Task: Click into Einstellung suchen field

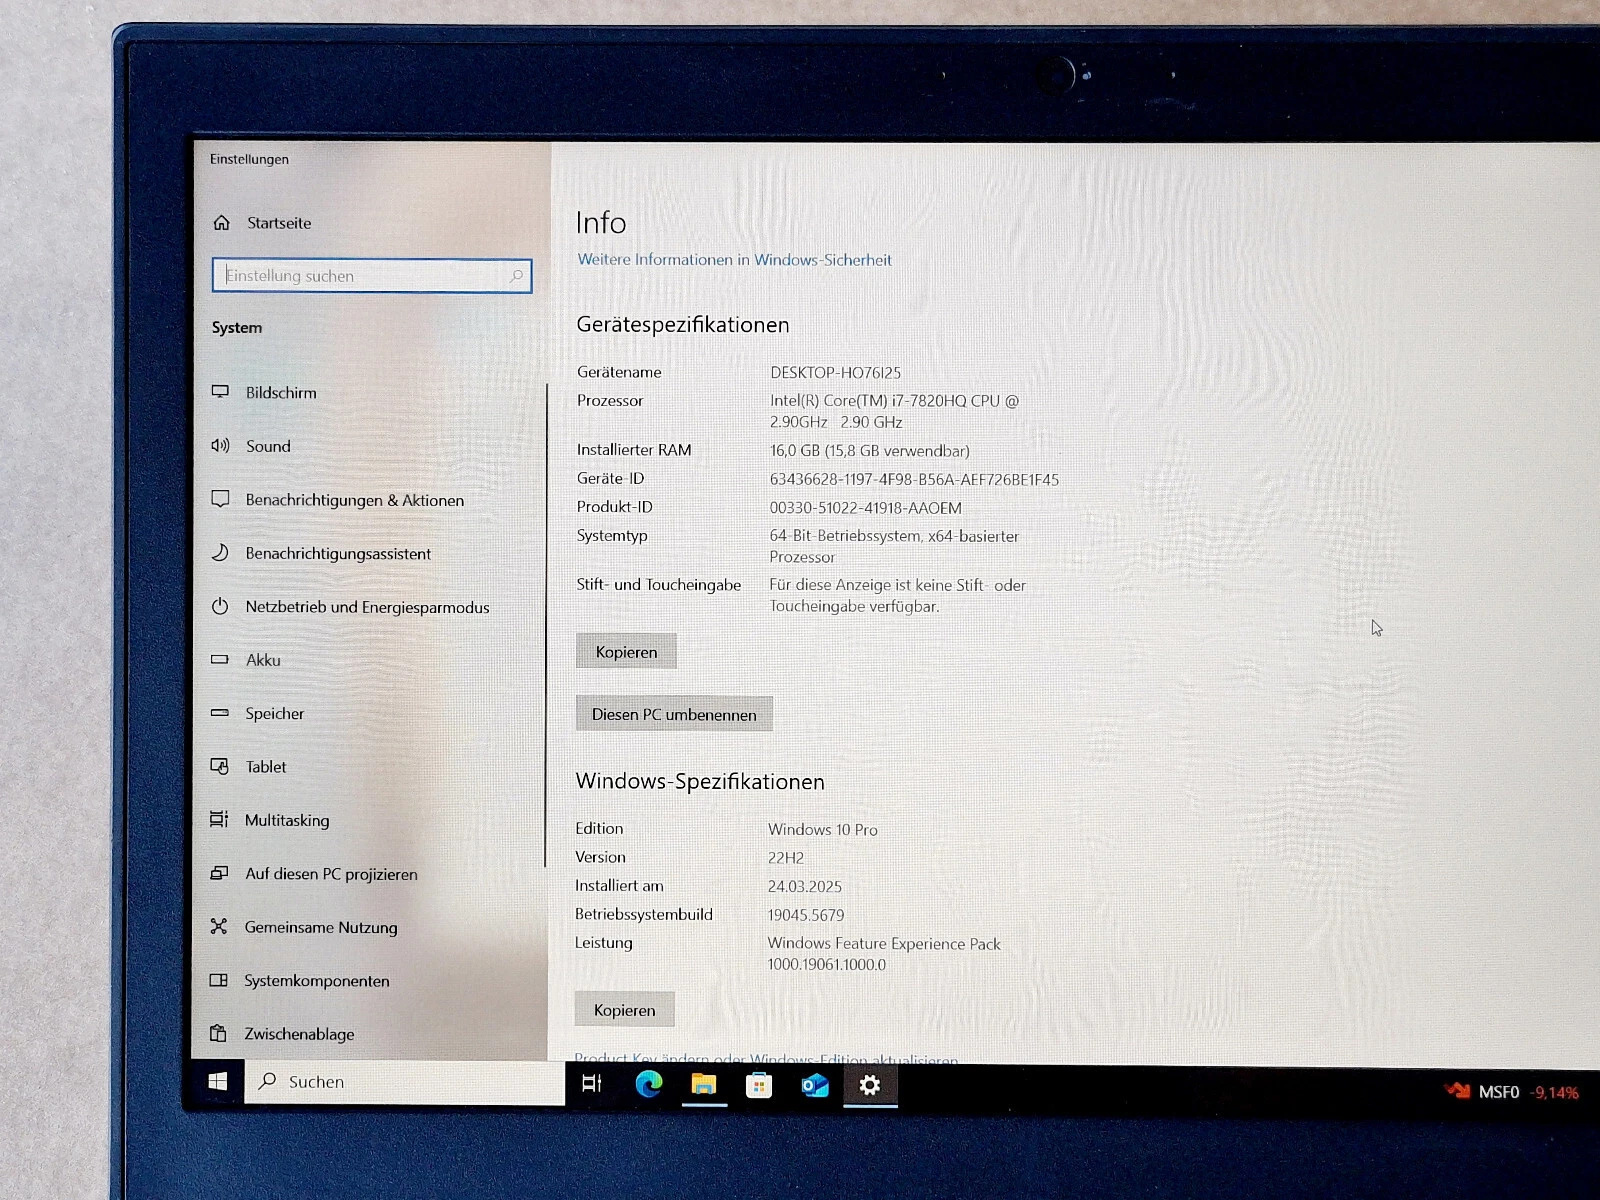Action: (x=372, y=276)
